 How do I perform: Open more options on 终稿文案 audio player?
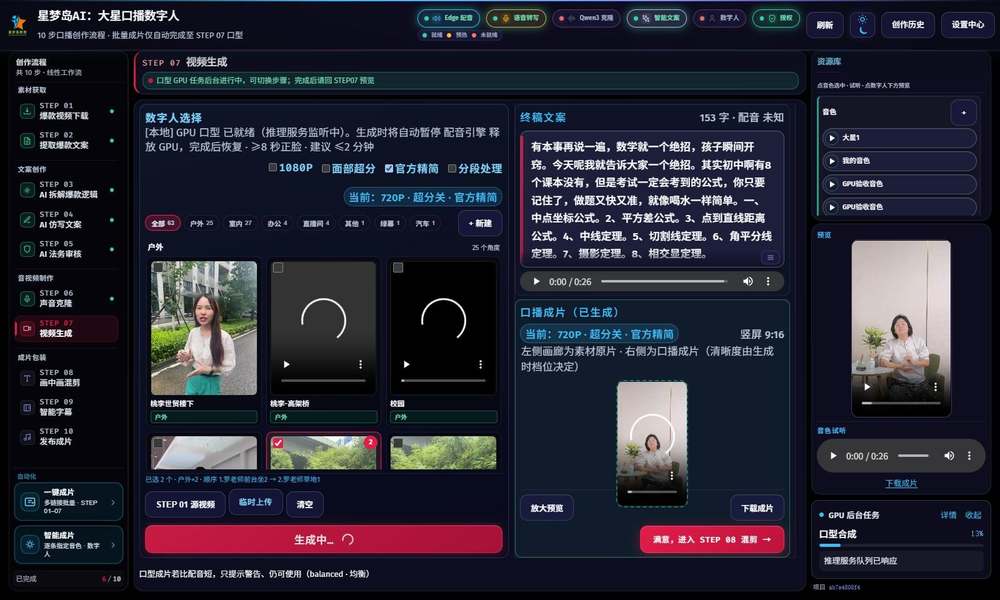[x=768, y=281]
